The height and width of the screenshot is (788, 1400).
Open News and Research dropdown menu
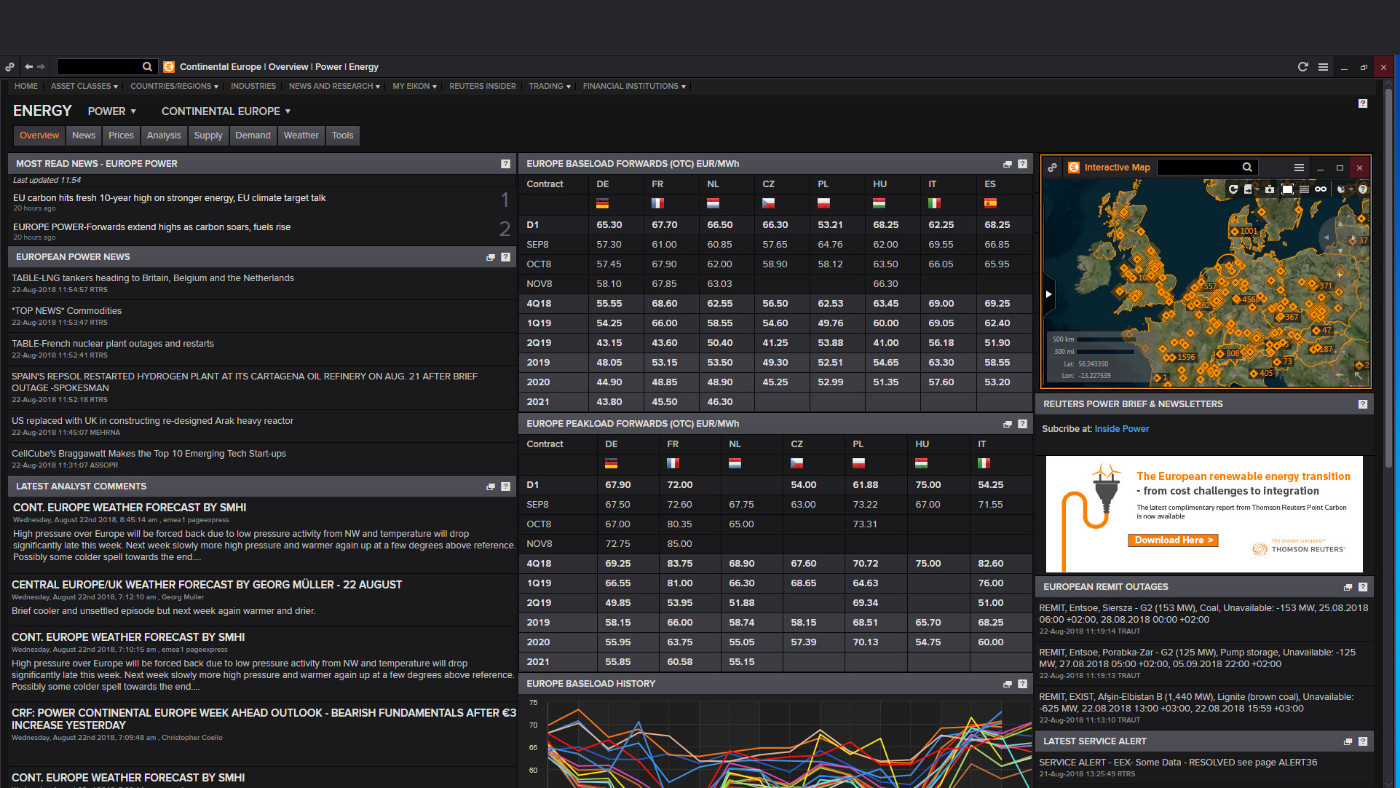(334, 86)
